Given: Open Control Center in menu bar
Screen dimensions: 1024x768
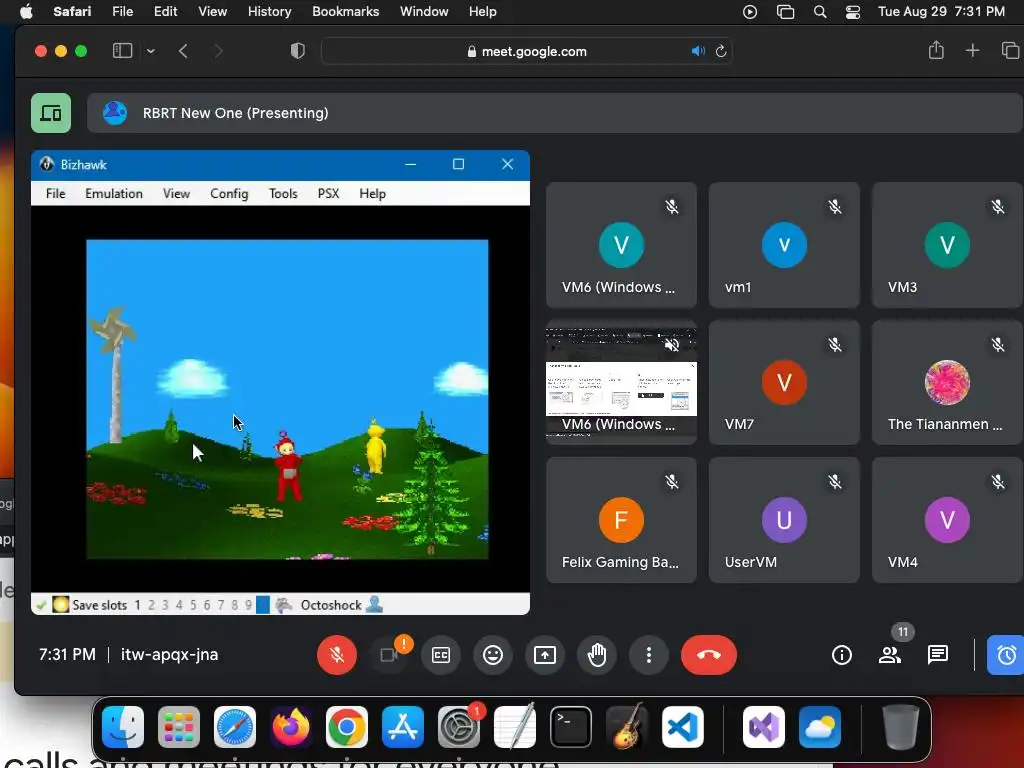Looking at the screenshot, I should pos(853,12).
